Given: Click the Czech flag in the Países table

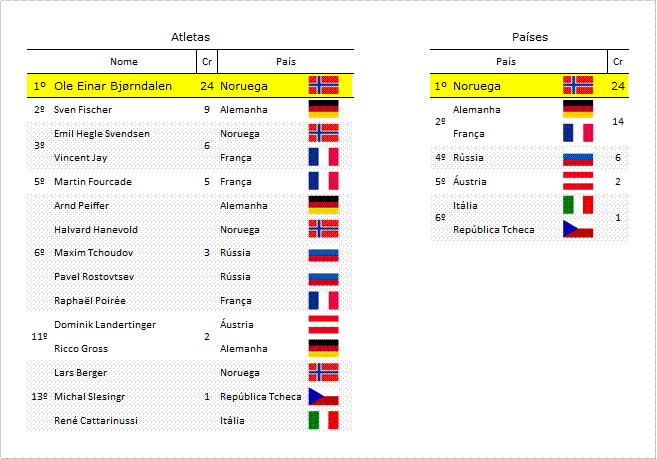Looking at the screenshot, I should 578,229.
